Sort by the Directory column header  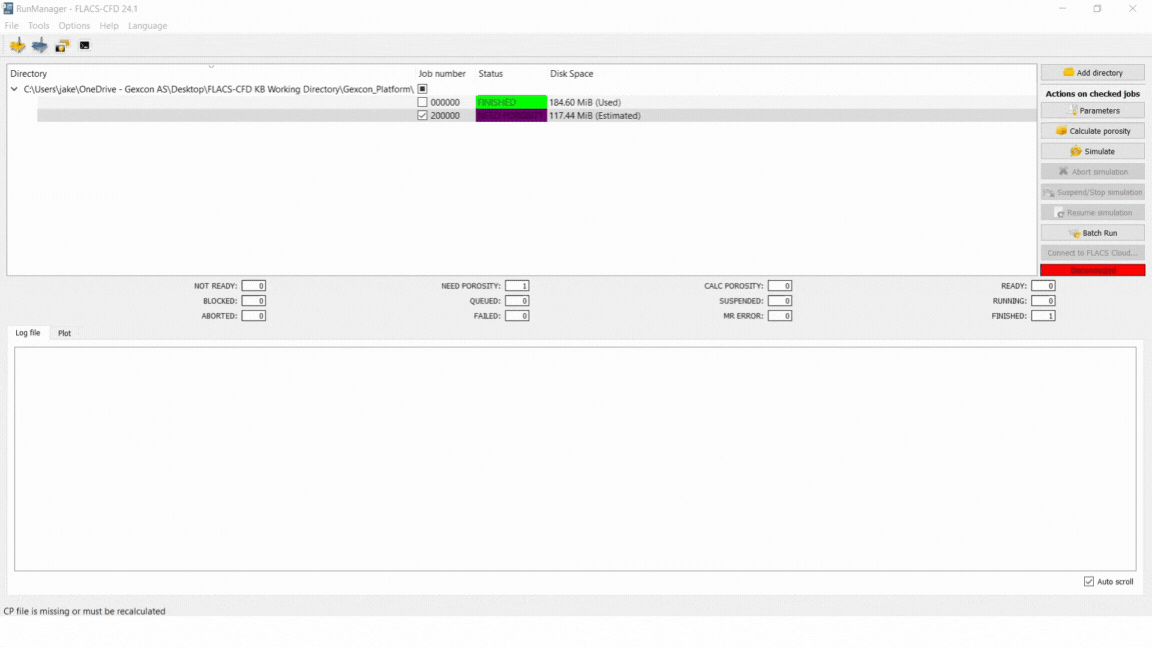29,73
